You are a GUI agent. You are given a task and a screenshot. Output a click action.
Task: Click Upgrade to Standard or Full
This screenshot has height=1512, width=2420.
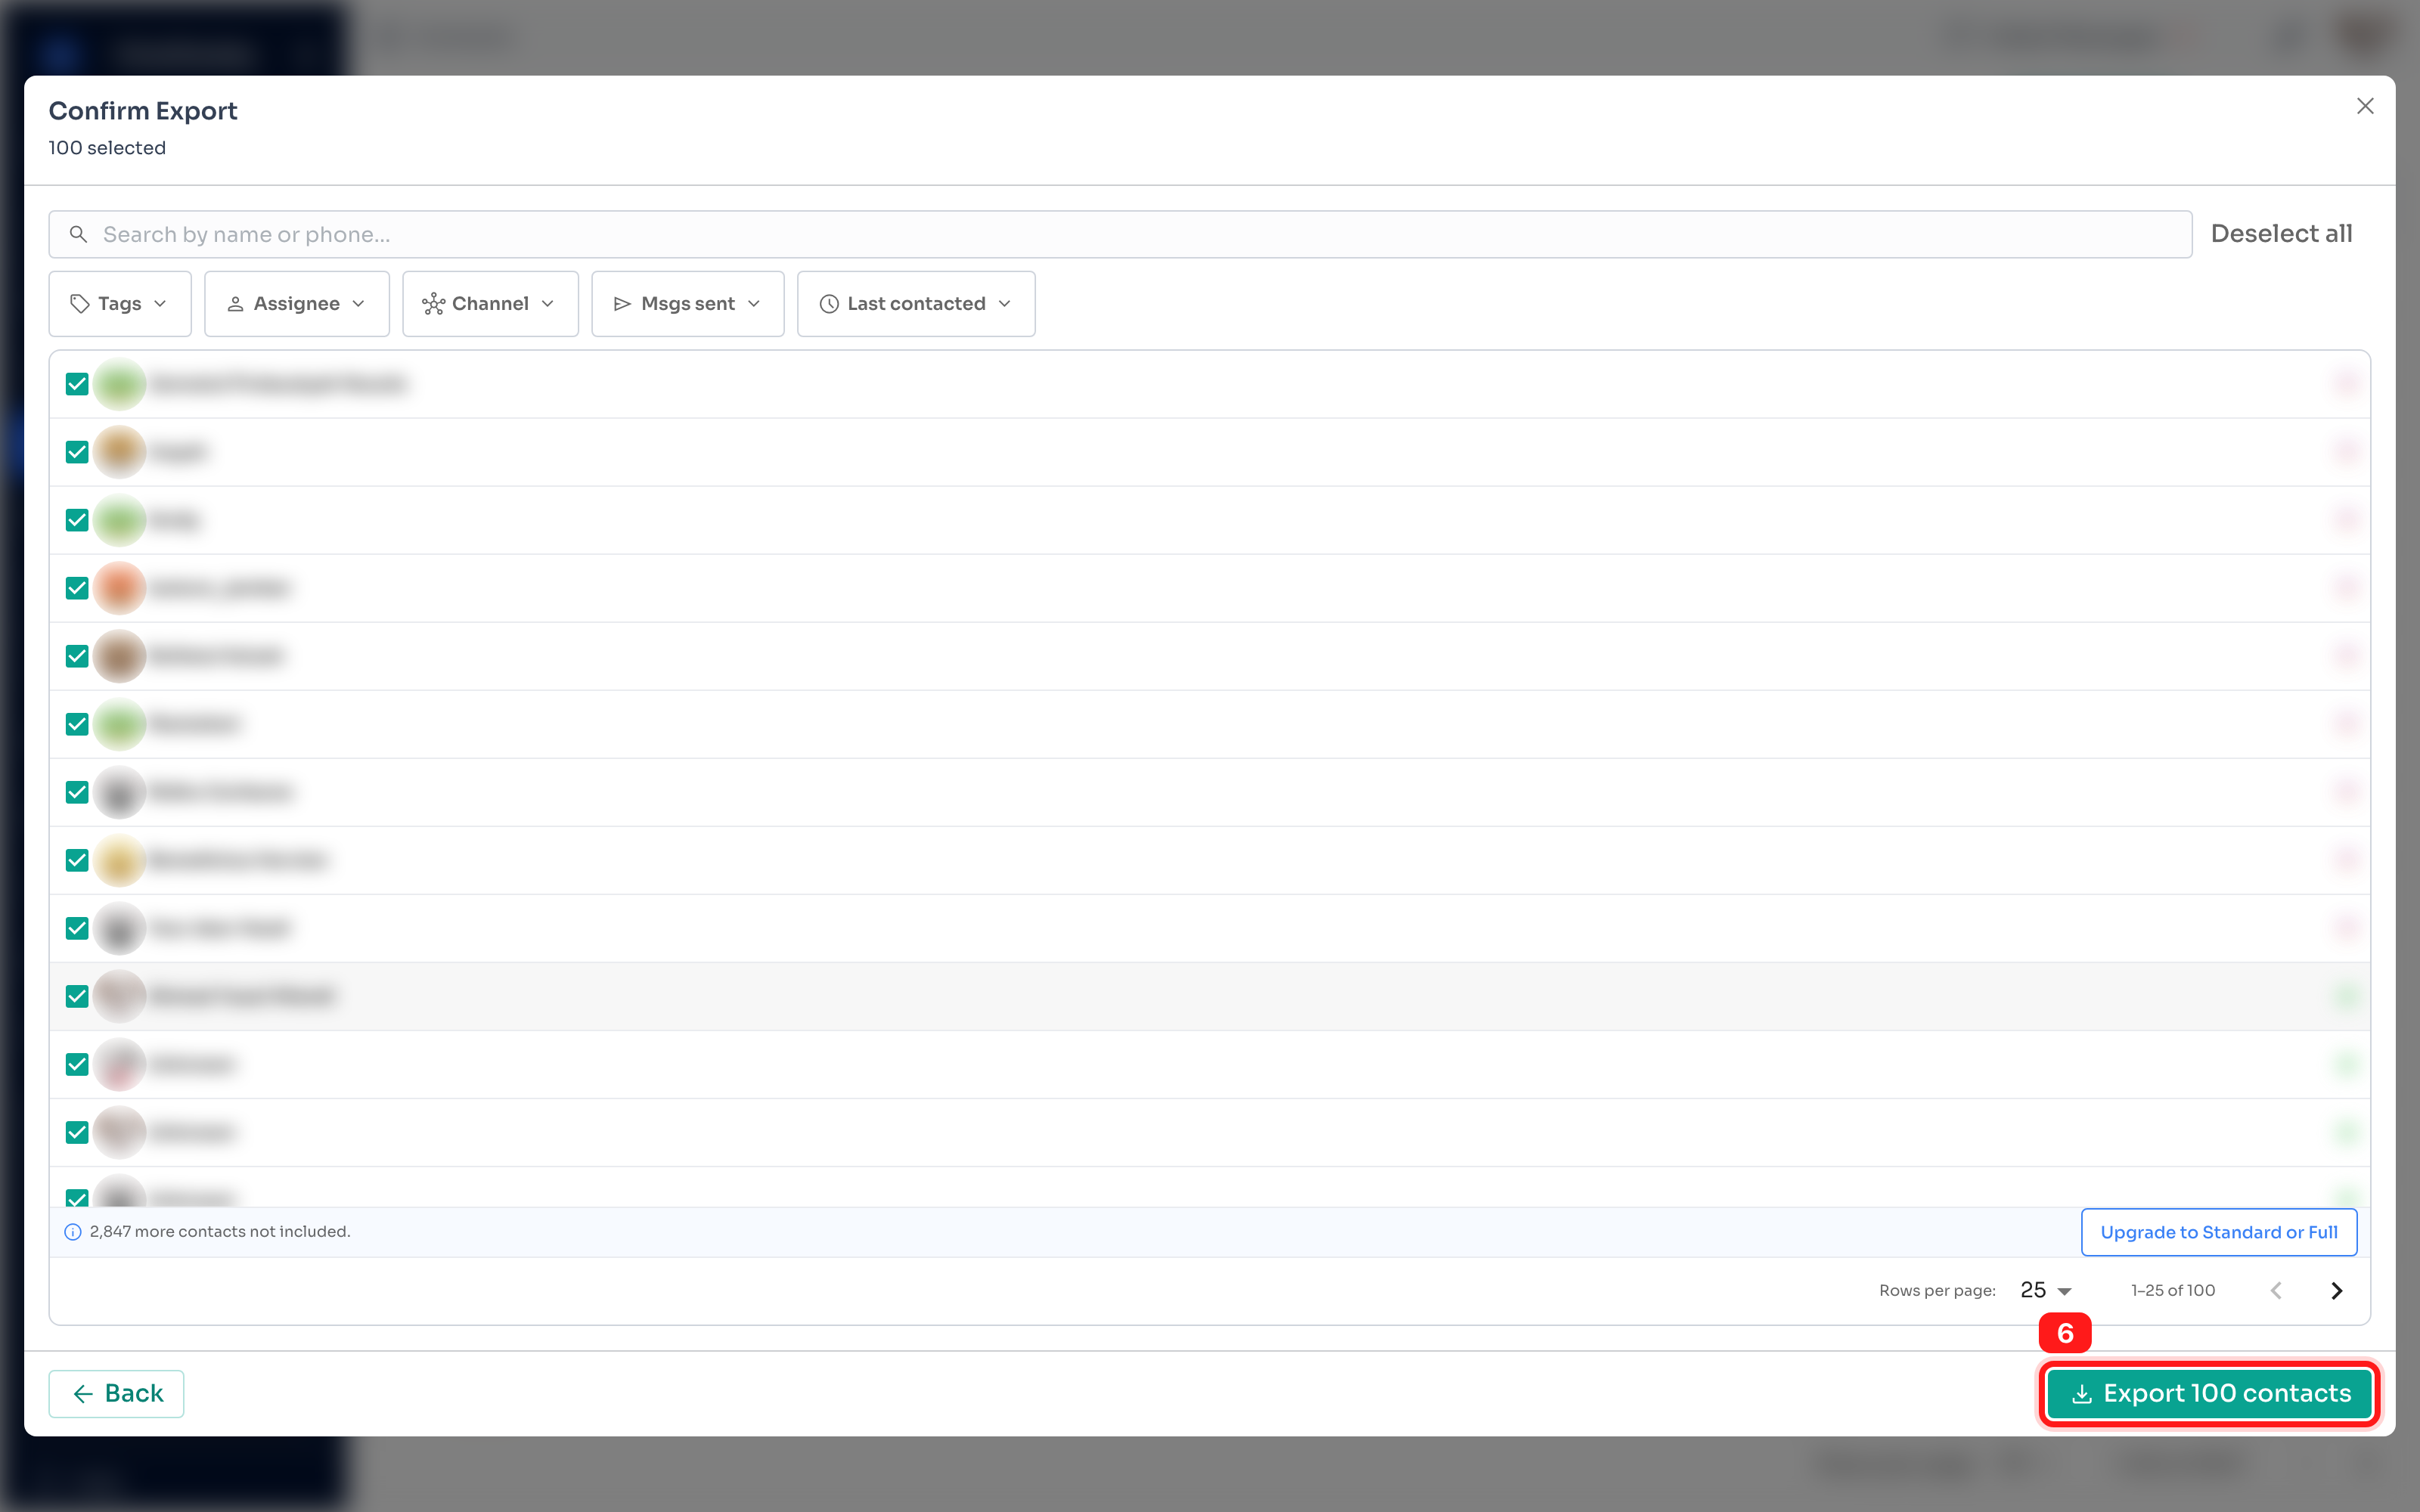2219,1232
